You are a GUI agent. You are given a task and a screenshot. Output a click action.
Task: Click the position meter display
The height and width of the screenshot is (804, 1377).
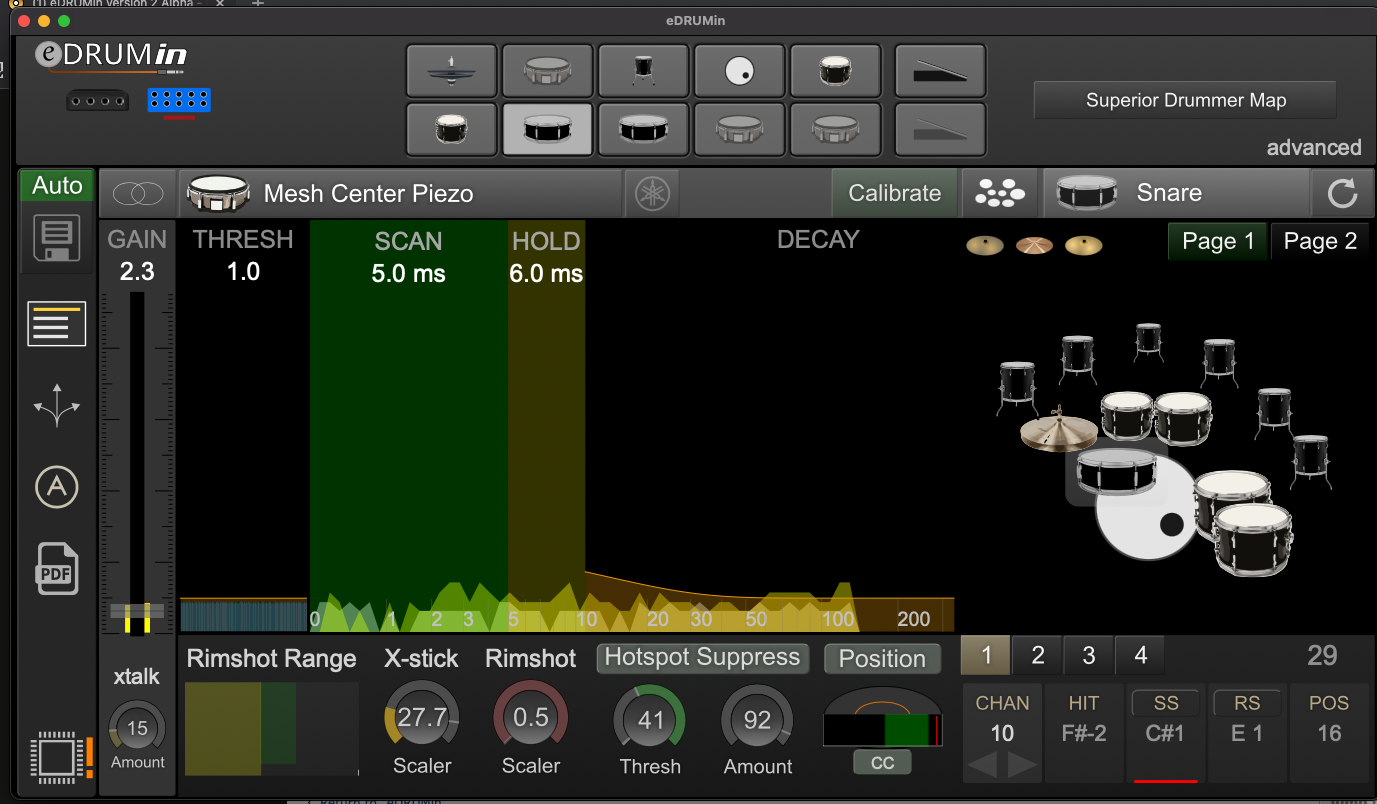tap(882, 717)
